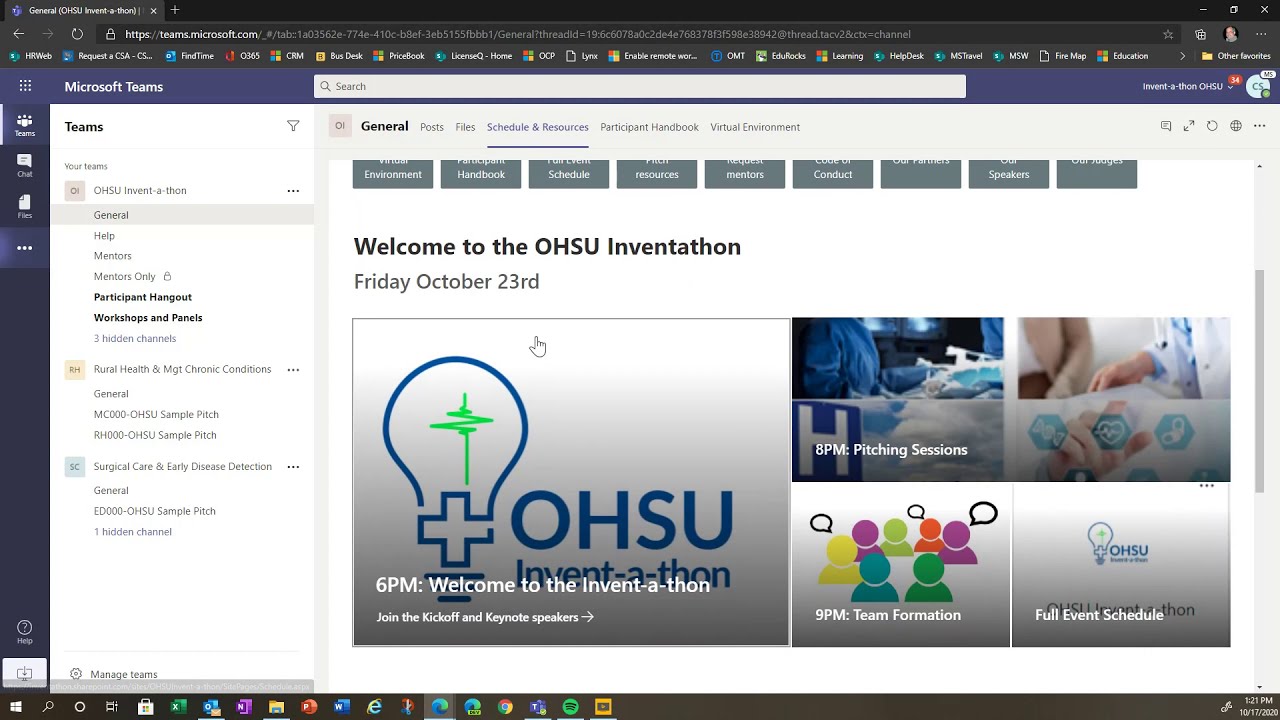
Task: Open more options for Rural Health team
Action: point(293,369)
